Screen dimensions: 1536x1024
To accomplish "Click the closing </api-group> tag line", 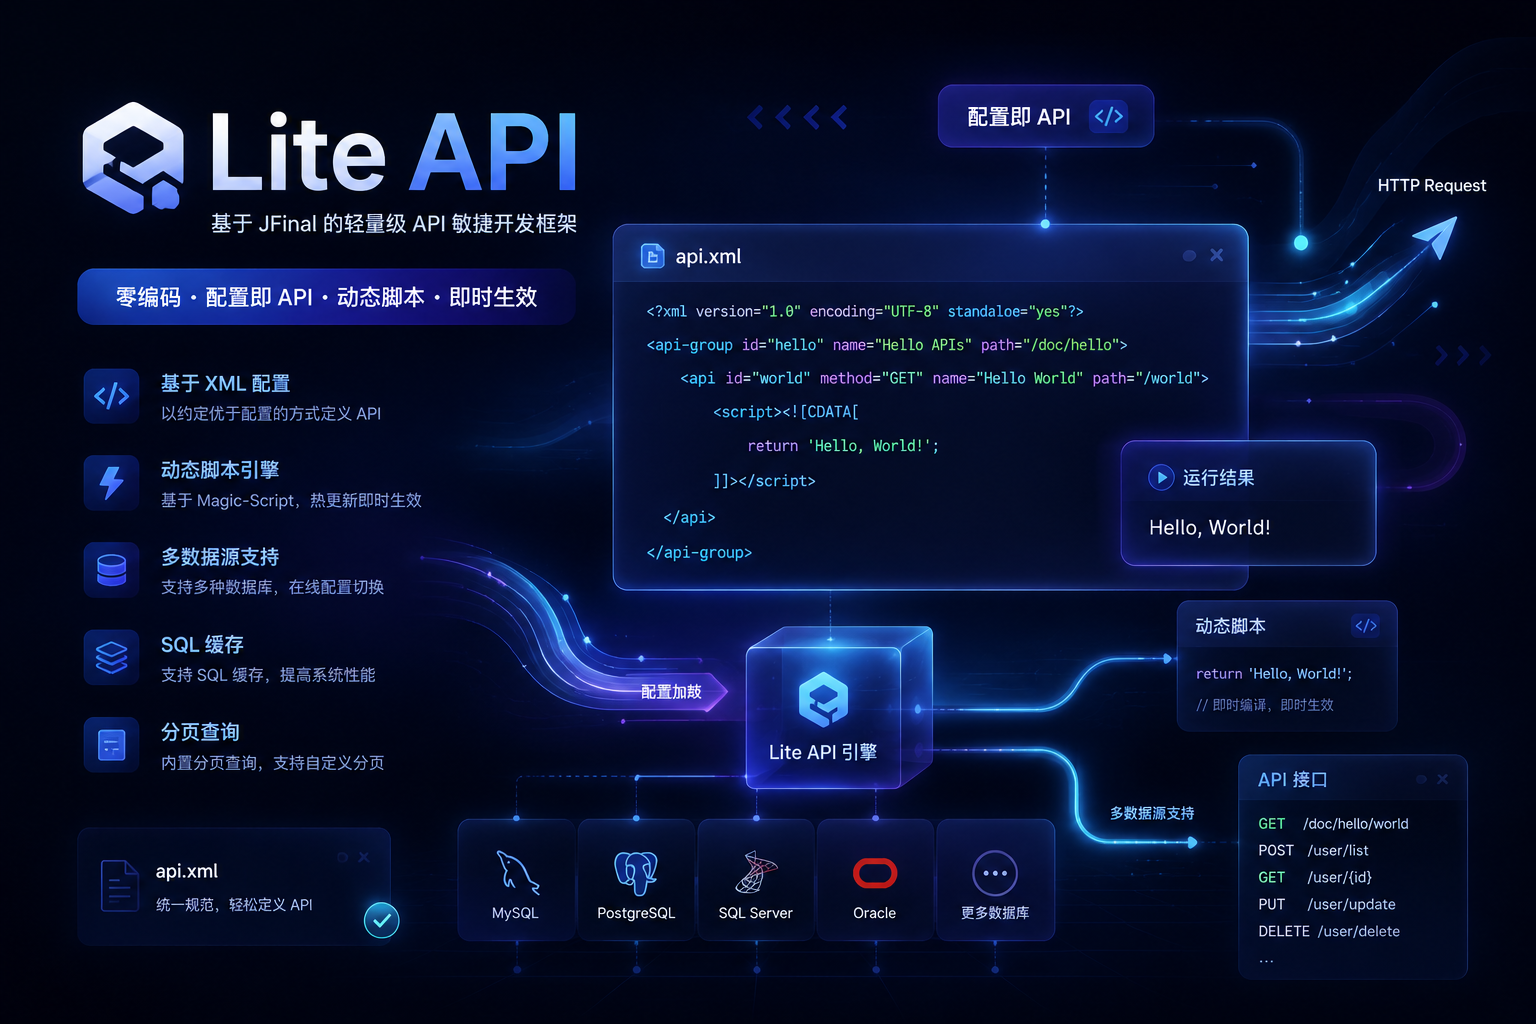I will tap(699, 553).
